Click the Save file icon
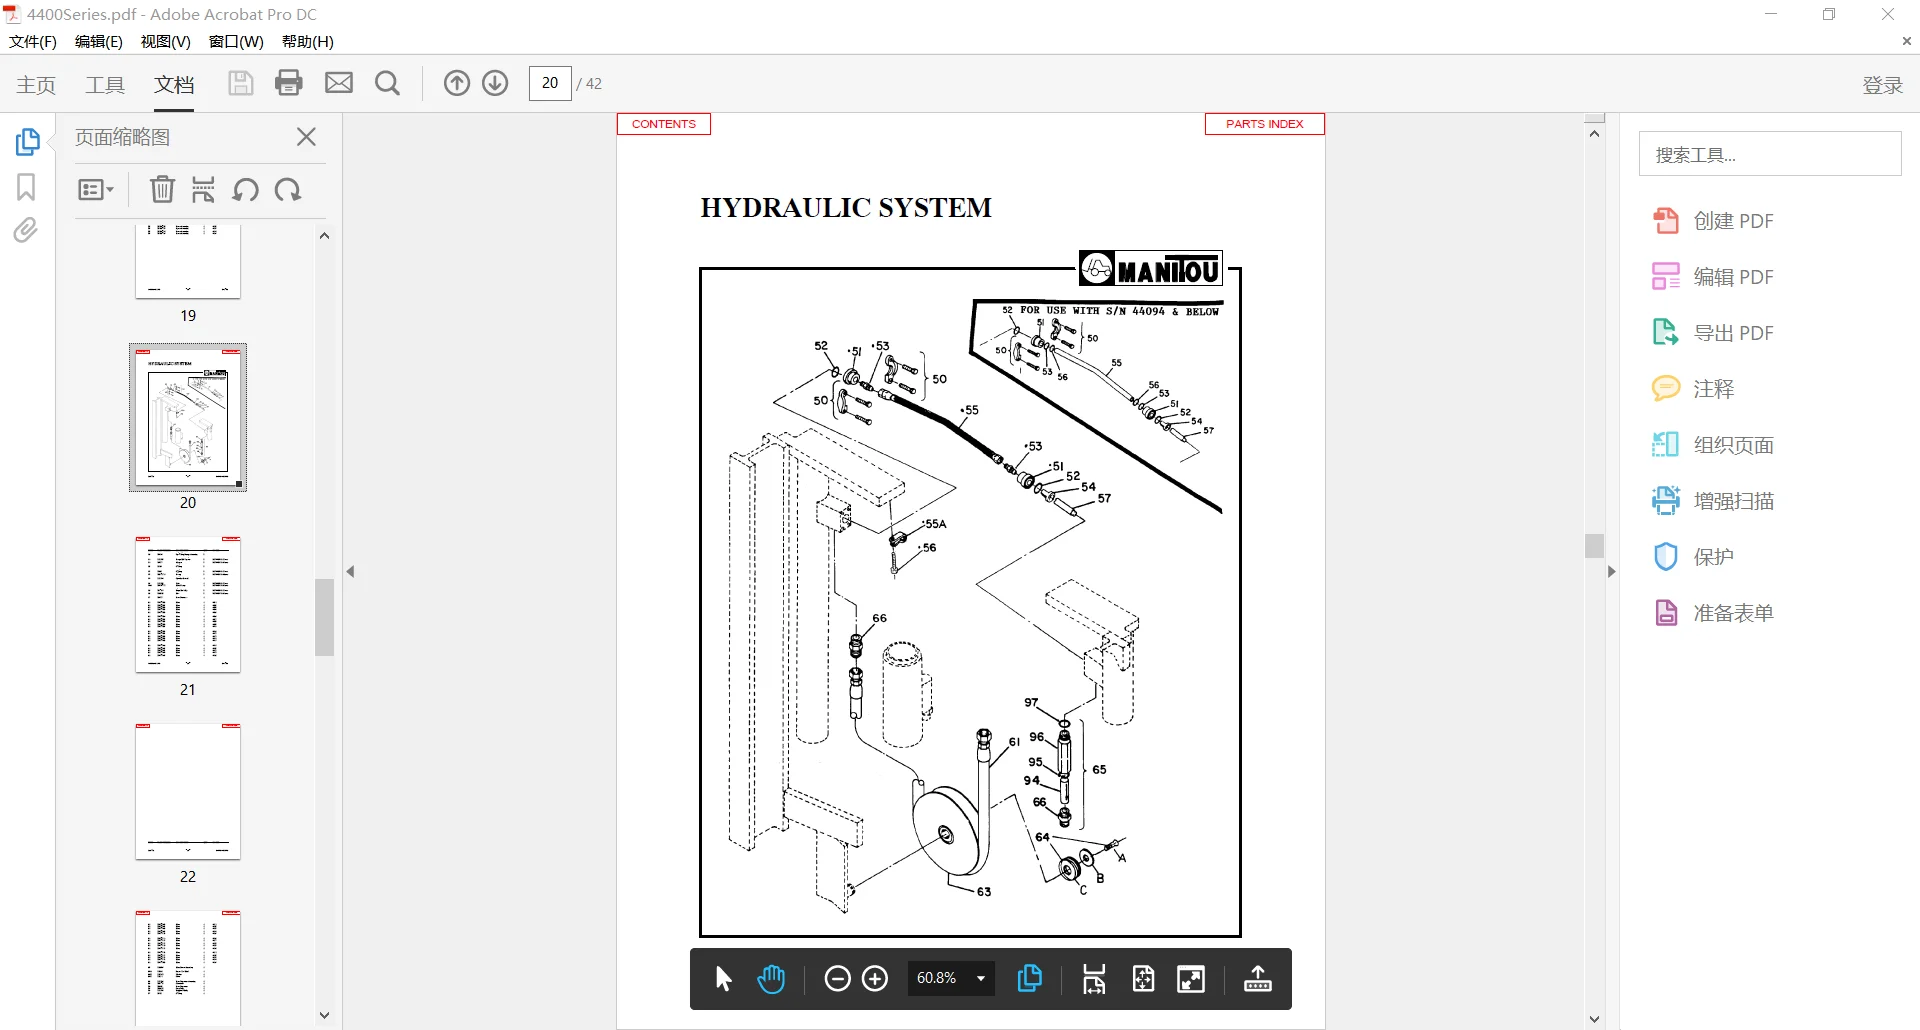Image resolution: width=1920 pixels, height=1030 pixels. (240, 83)
